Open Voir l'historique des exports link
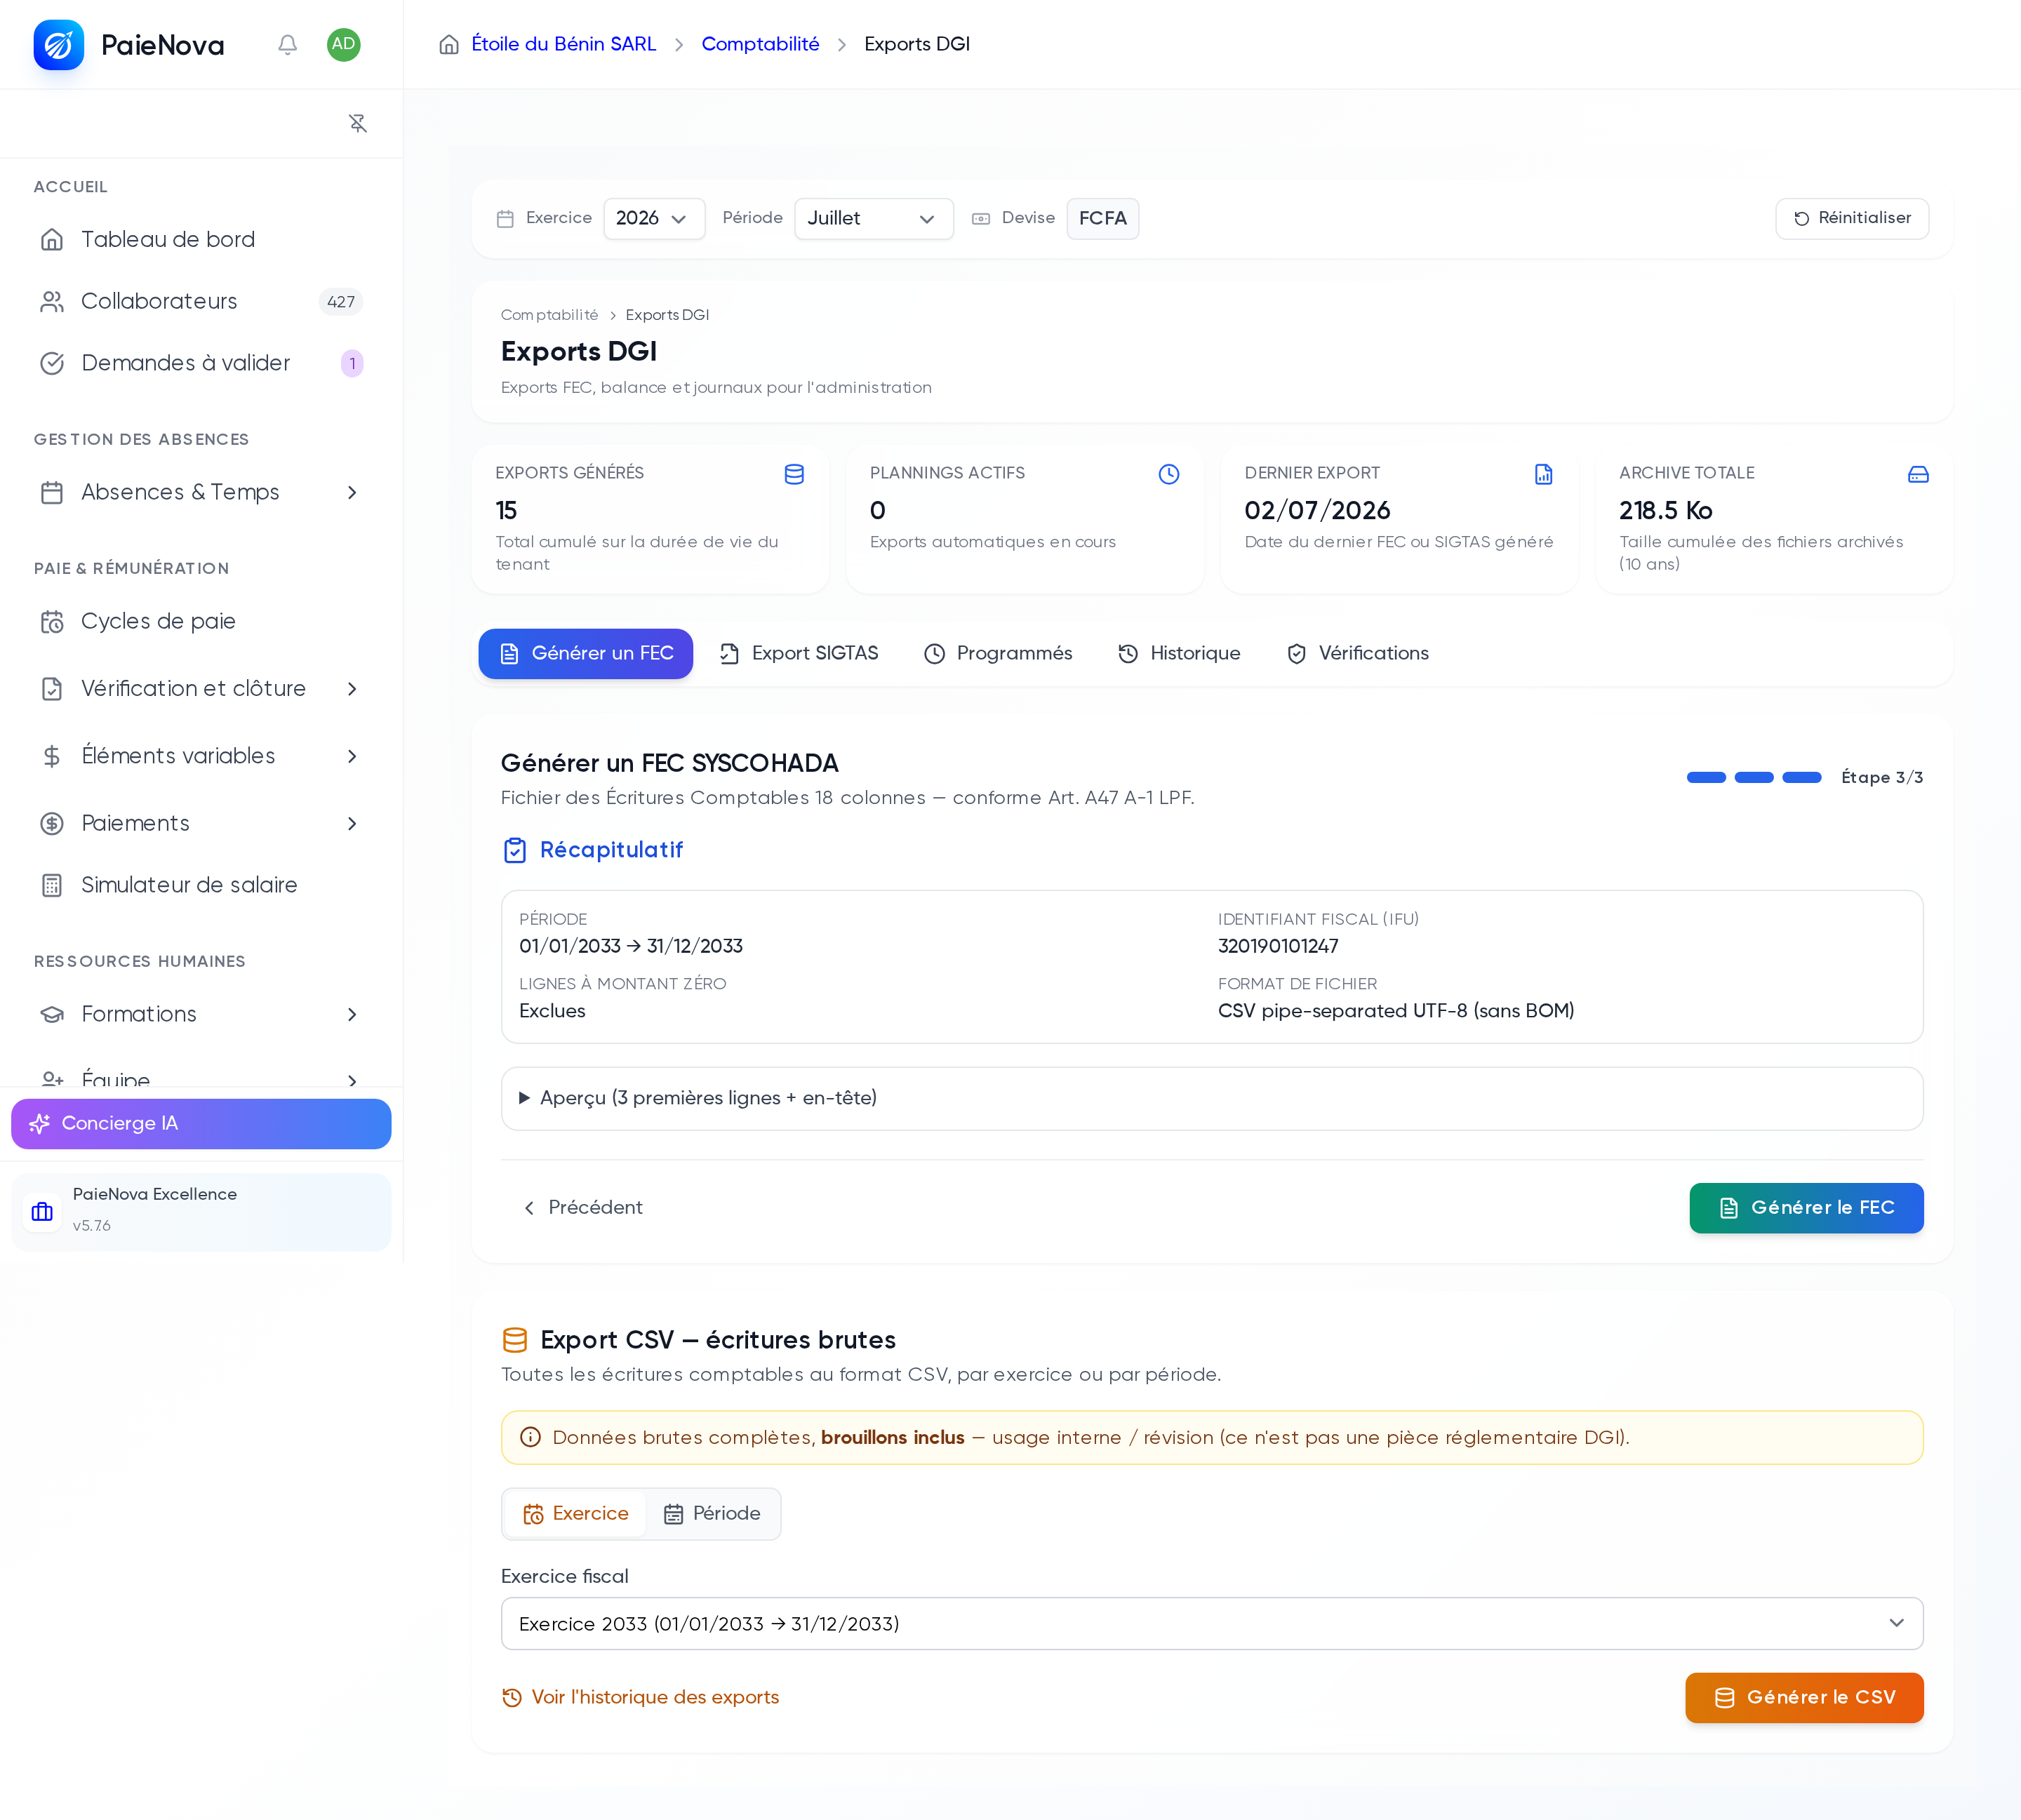 pyautogui.click(x=640, y=1698)
